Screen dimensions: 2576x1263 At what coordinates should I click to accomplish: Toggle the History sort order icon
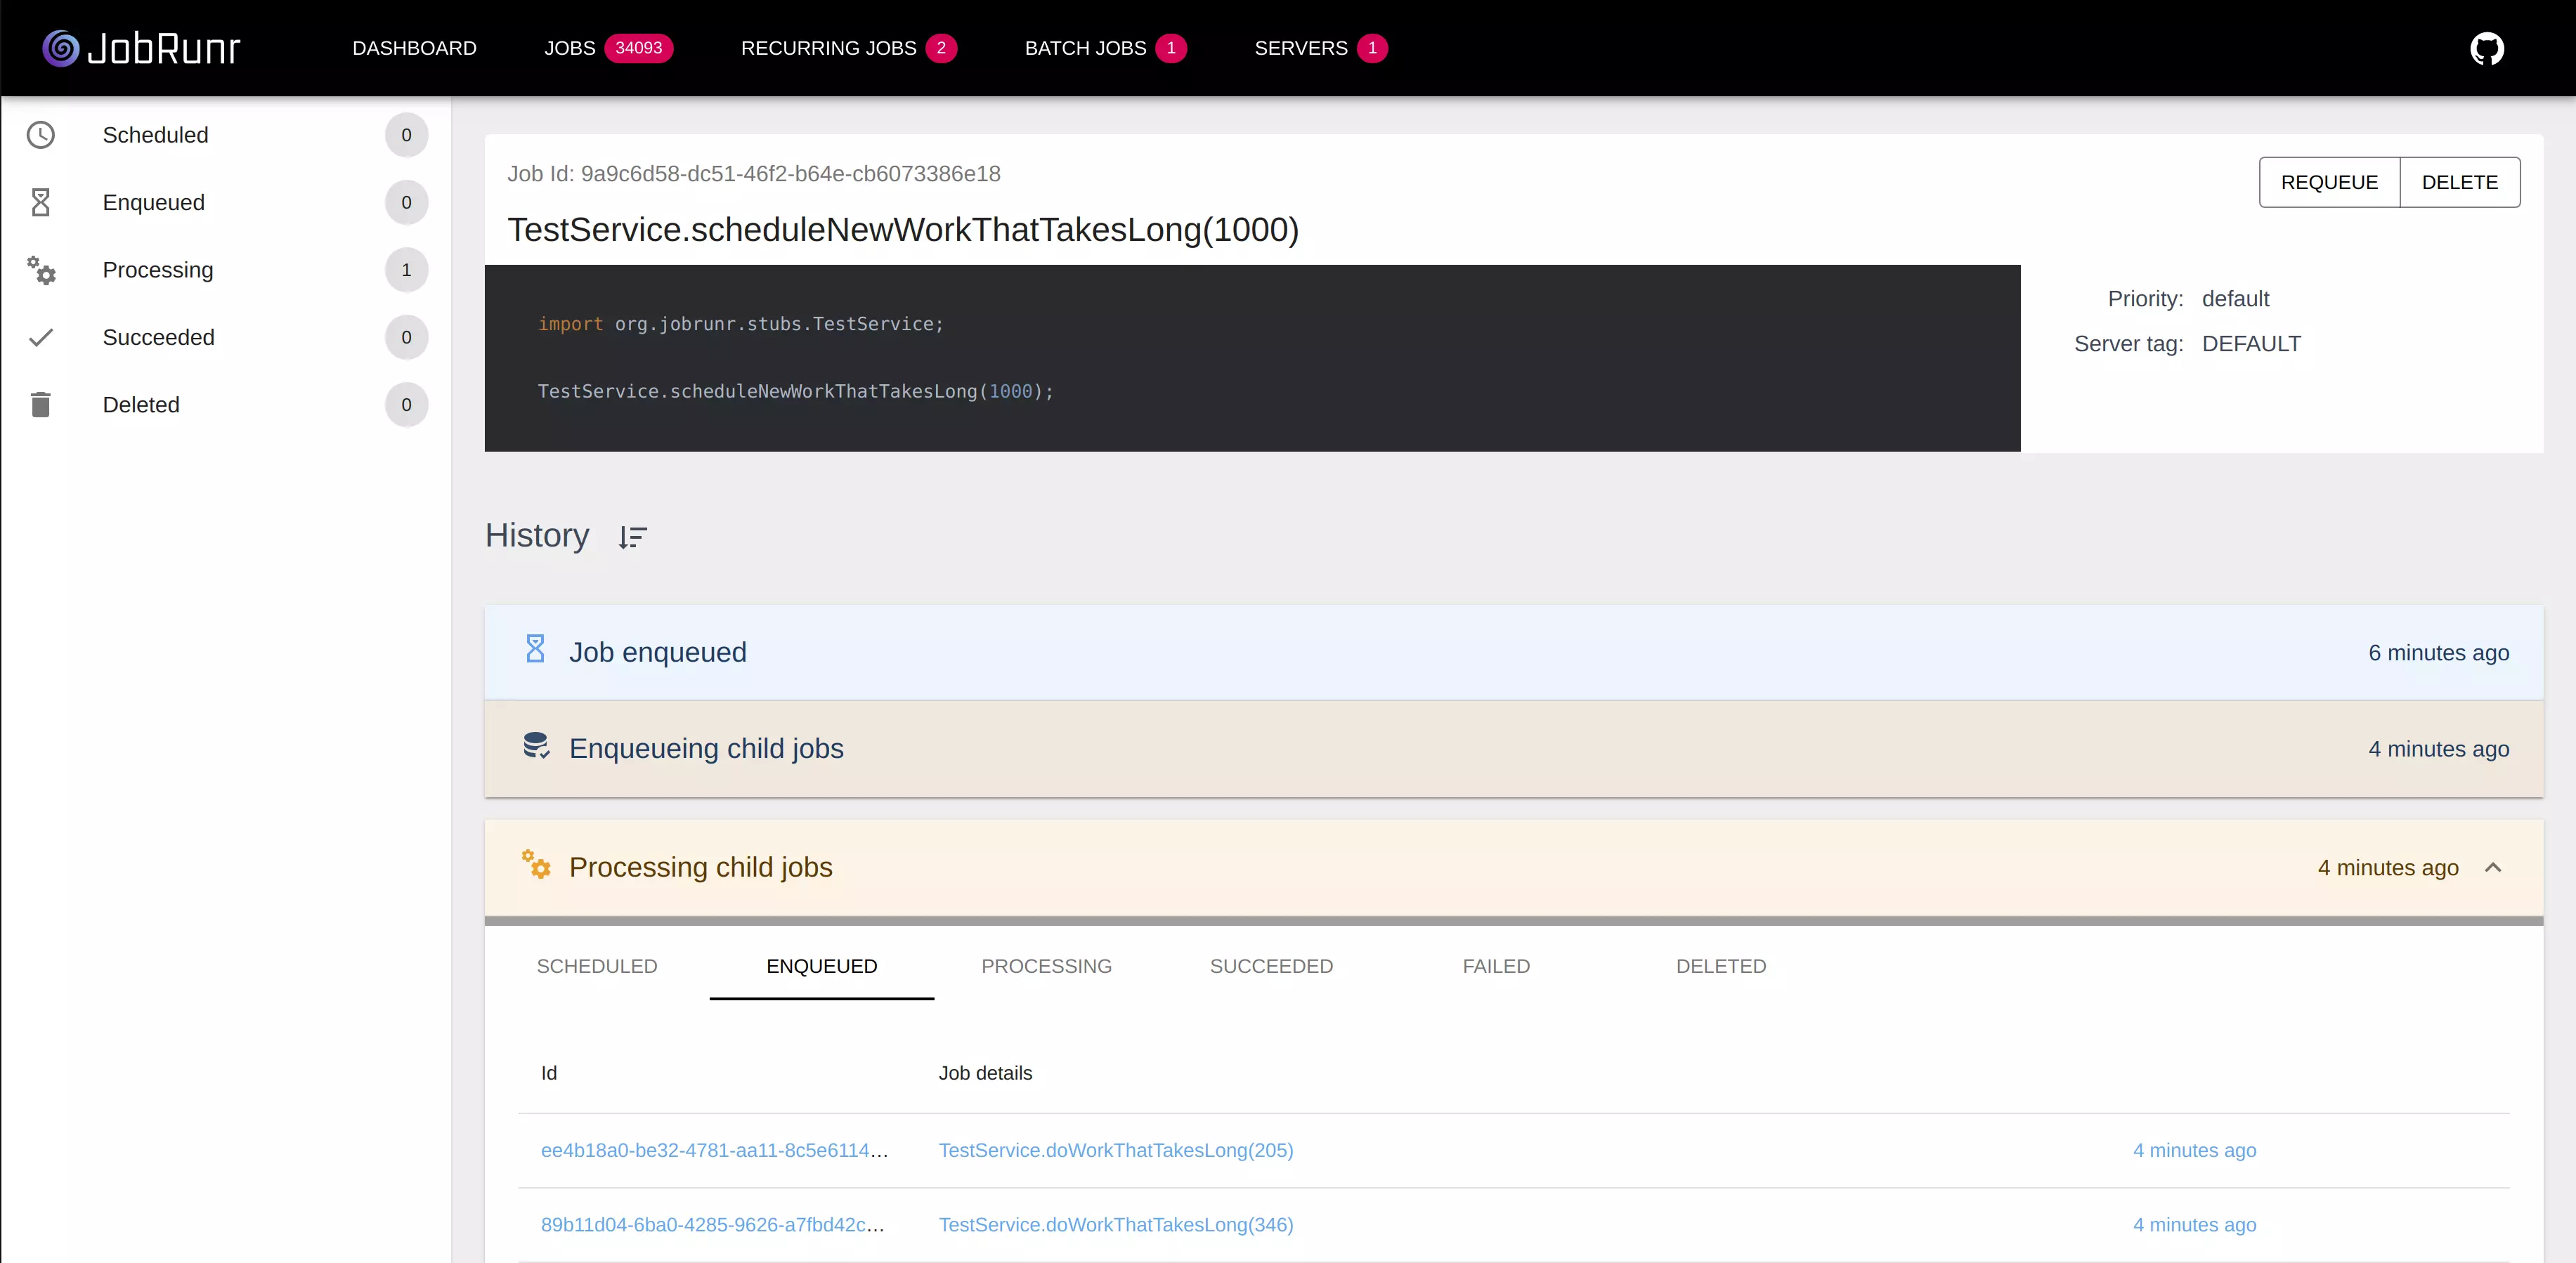632,537
